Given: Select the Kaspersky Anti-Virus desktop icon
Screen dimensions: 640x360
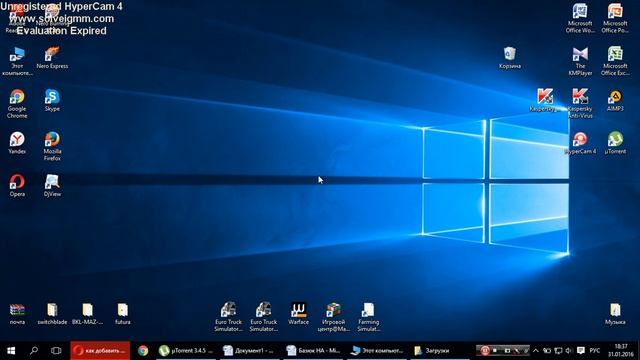Looking at the screenshot, I should (580, 104).
